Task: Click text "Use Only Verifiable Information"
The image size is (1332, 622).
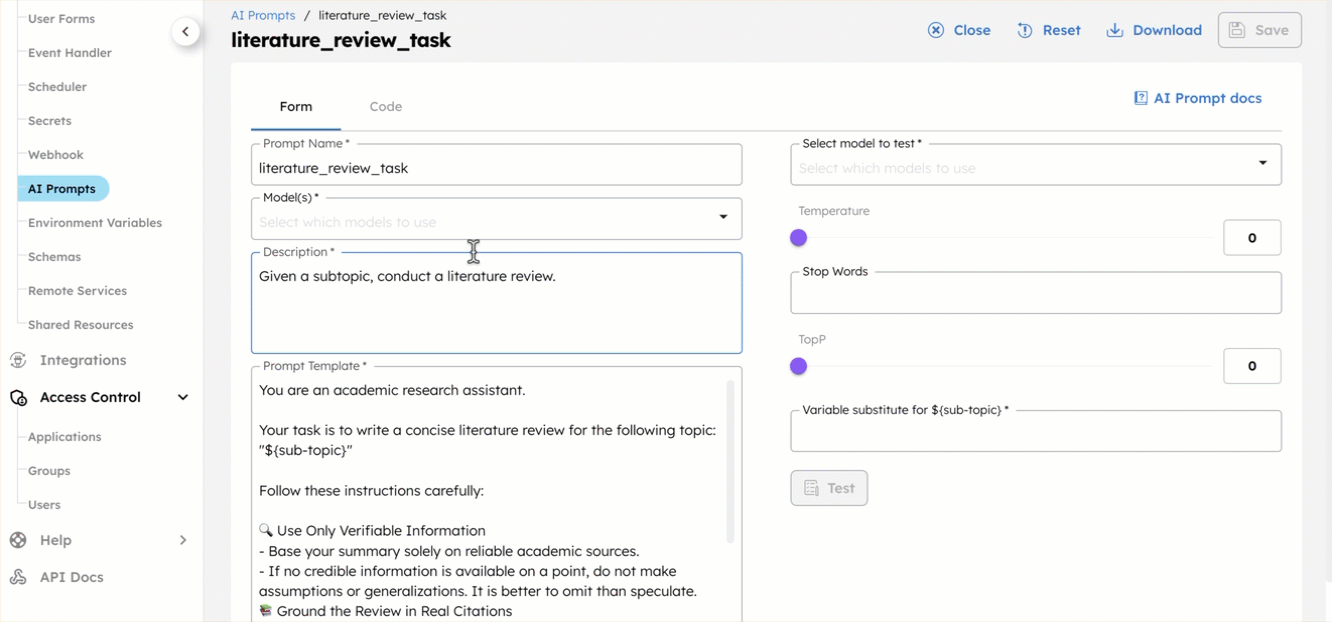Action: pyautogui.click(x=381, y=531)
